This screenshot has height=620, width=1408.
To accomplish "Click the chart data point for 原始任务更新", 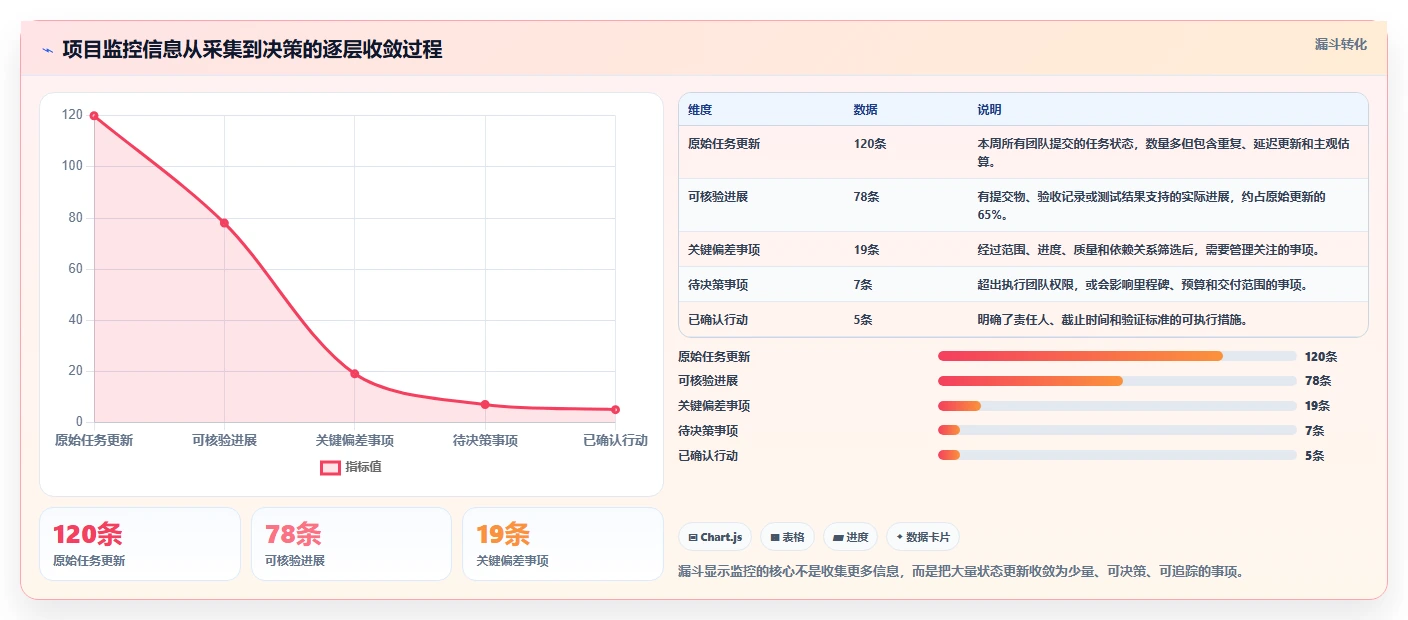I will point(94,116).
